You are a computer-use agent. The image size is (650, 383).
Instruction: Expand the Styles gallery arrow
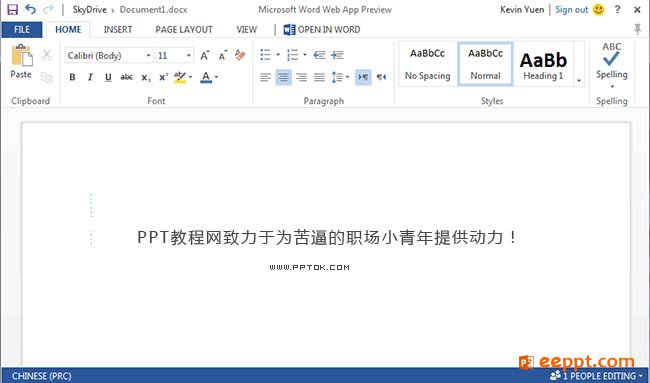(579, 80)
